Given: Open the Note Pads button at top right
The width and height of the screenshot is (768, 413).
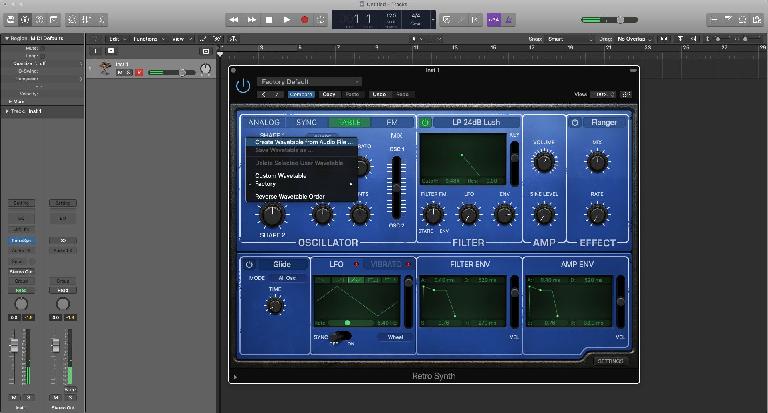Looking at the screenshot, I should point(728,20).
